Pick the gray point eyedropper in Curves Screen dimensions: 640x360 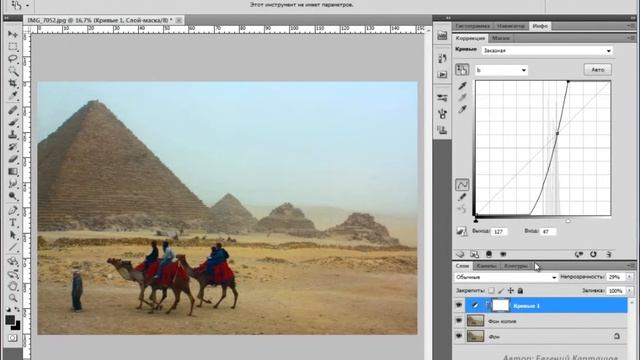(x=462, y=98)
